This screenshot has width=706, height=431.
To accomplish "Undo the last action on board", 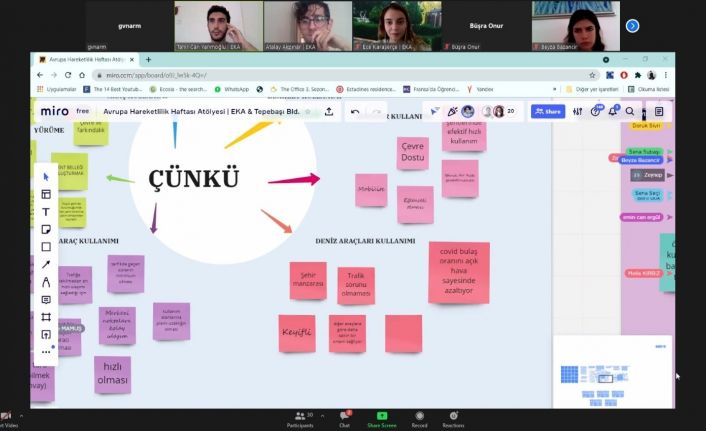I will (355, 112).
